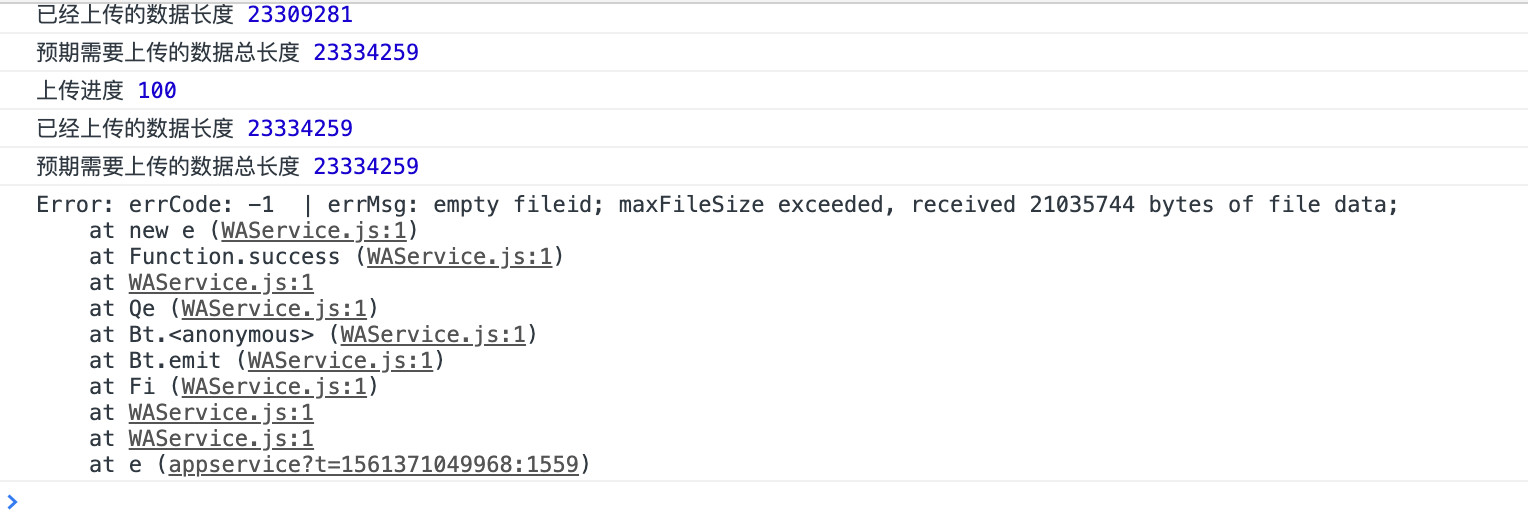This screenshot has height=532, width=1528.
Task: Open WAService.js:1 link beside Bt.emit
Action: [340, 361]
